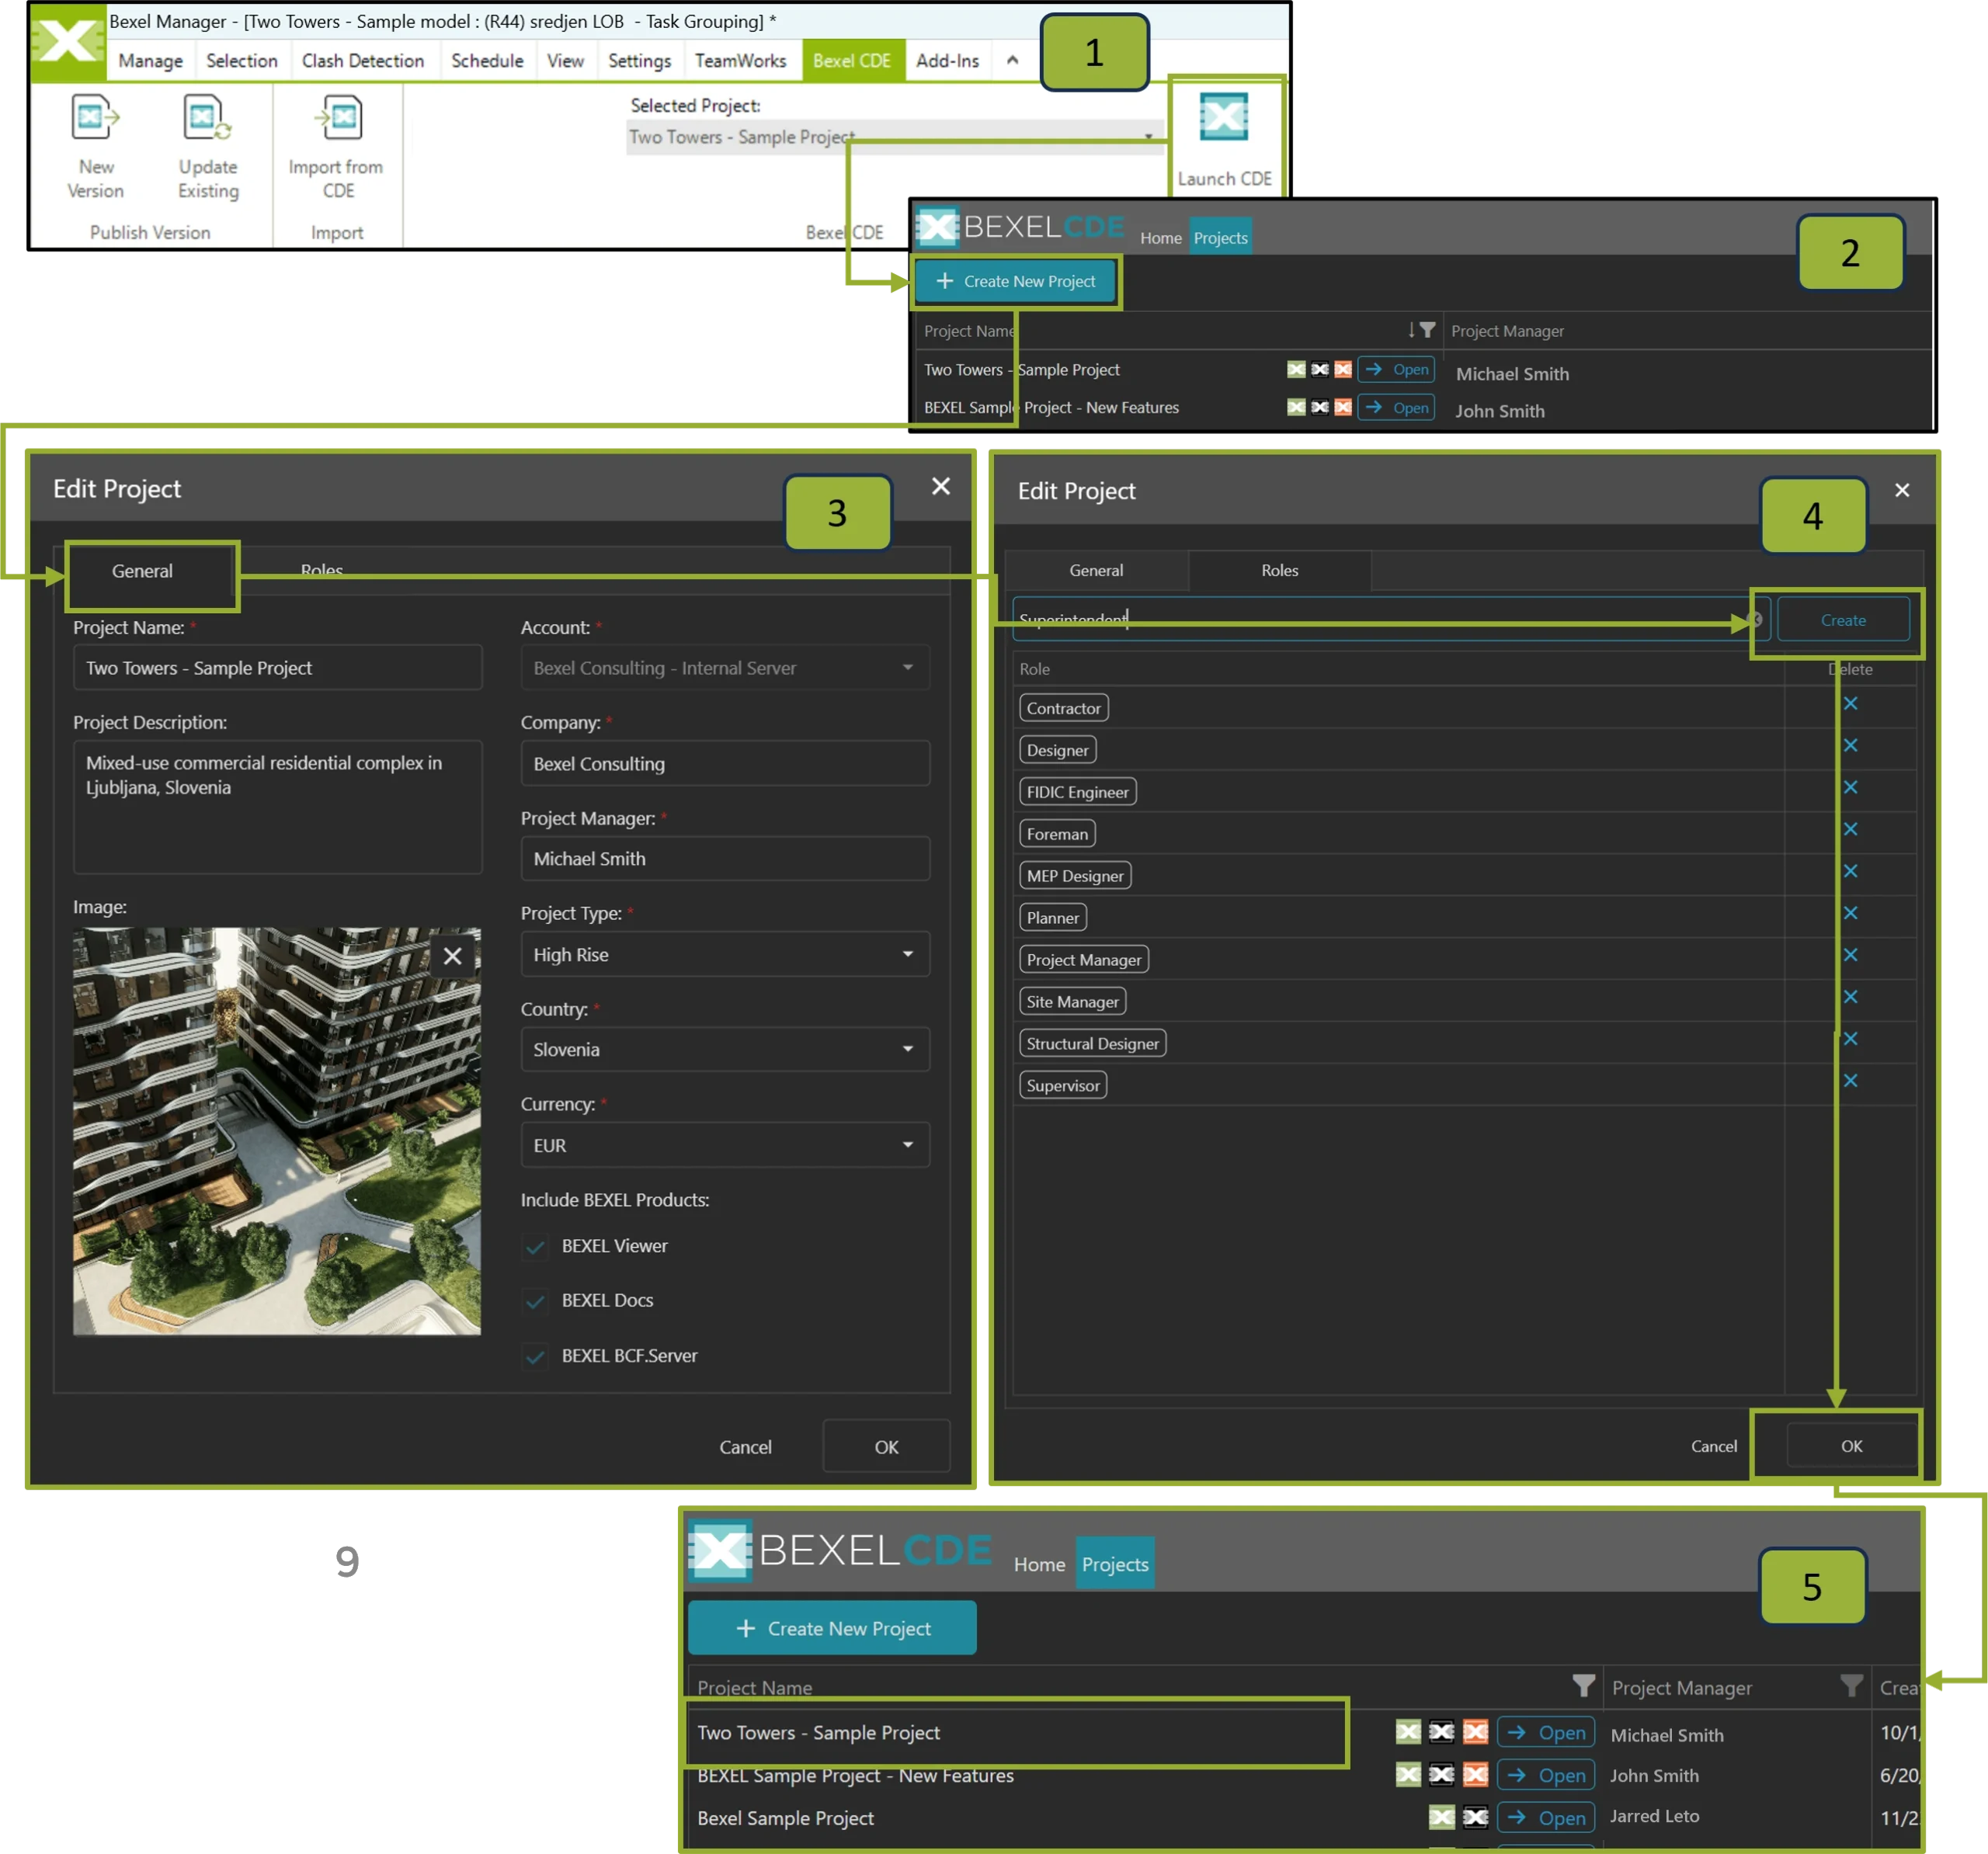Select the Roles tab in left Edit Project dialog
Viewport: 1988px width, 1854px height.
321,571
